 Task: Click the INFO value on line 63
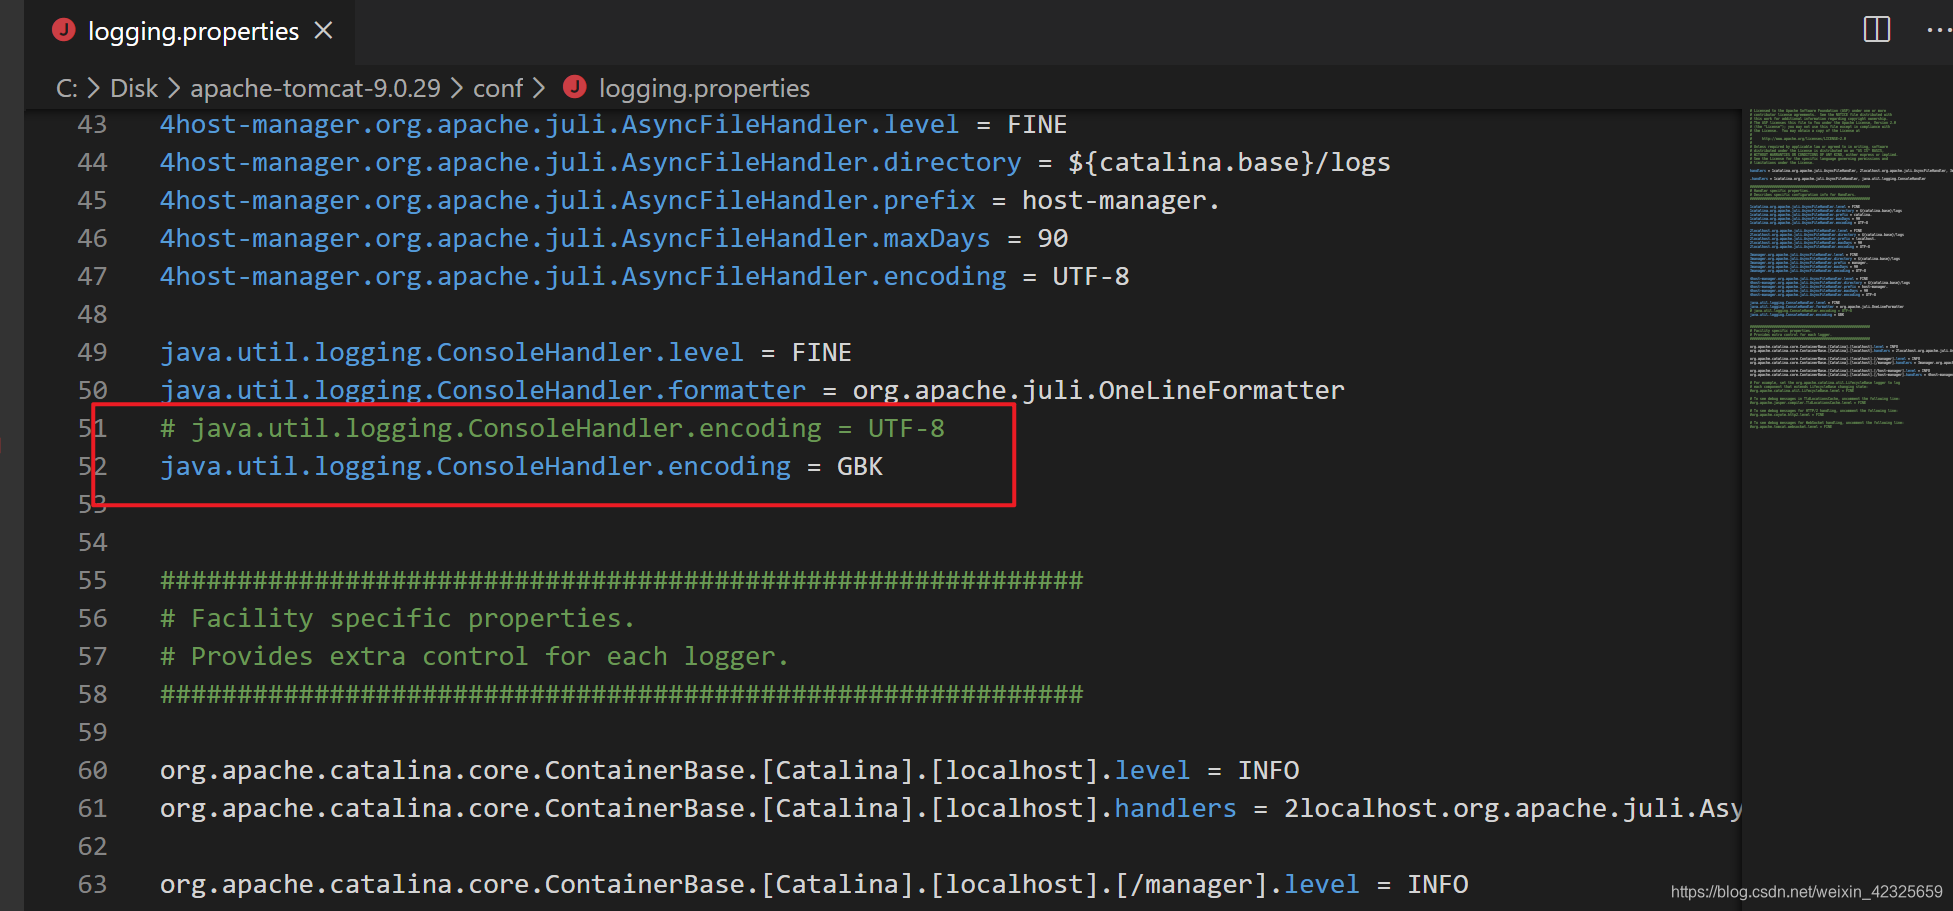pos(1437,885)
